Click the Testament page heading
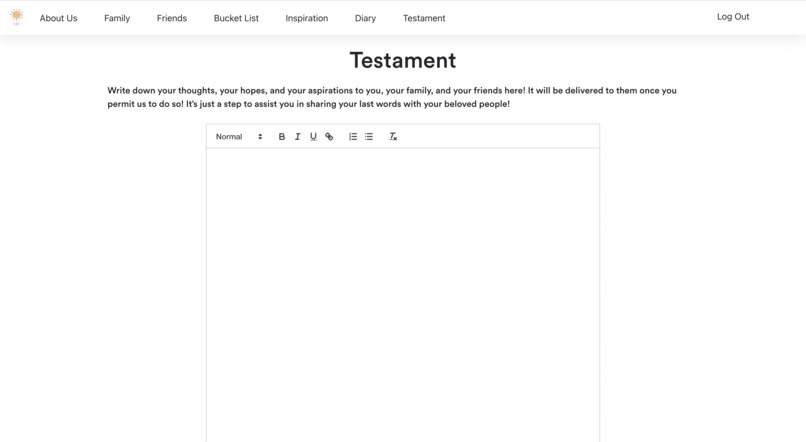 [x=403, y=60]
